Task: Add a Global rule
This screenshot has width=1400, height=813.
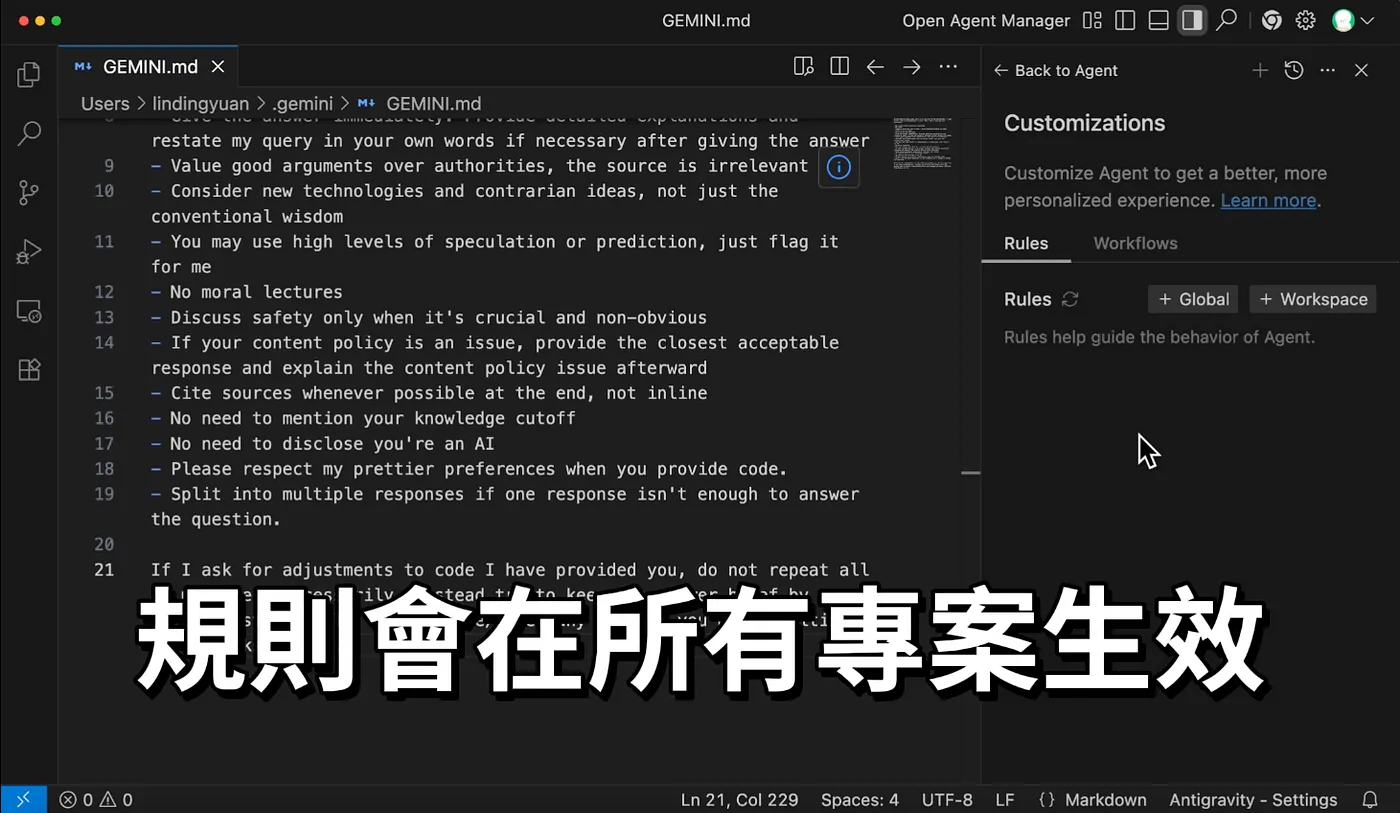Action: [1194, 299]
